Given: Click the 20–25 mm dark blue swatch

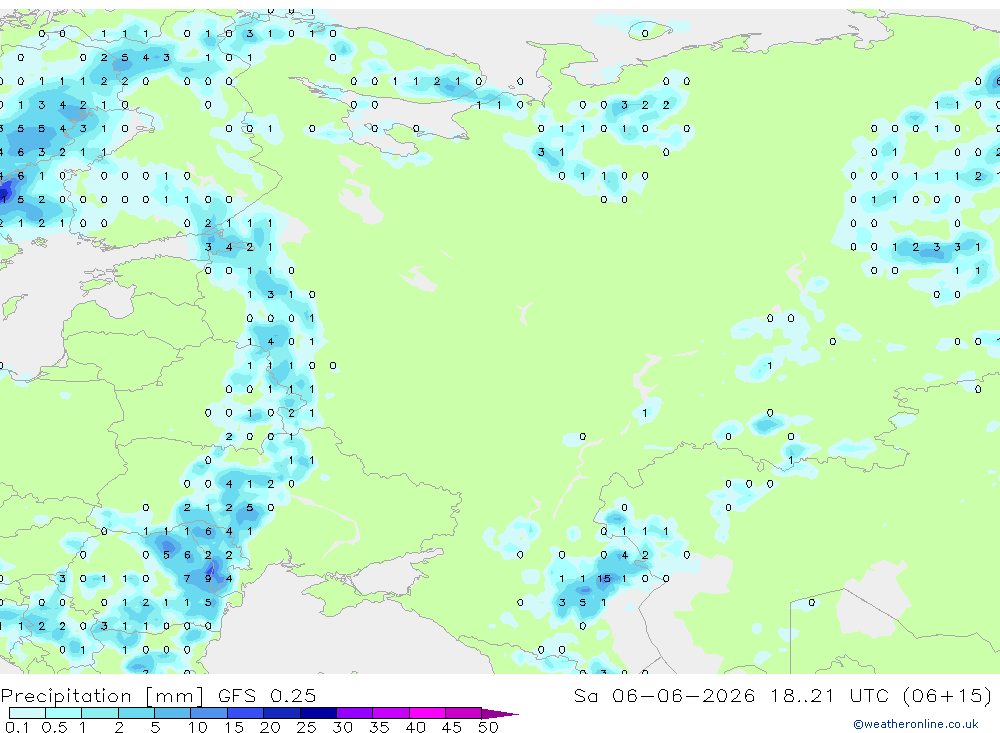Looking at the screenshot, I should pyautogui.click(x=282, y=713).
